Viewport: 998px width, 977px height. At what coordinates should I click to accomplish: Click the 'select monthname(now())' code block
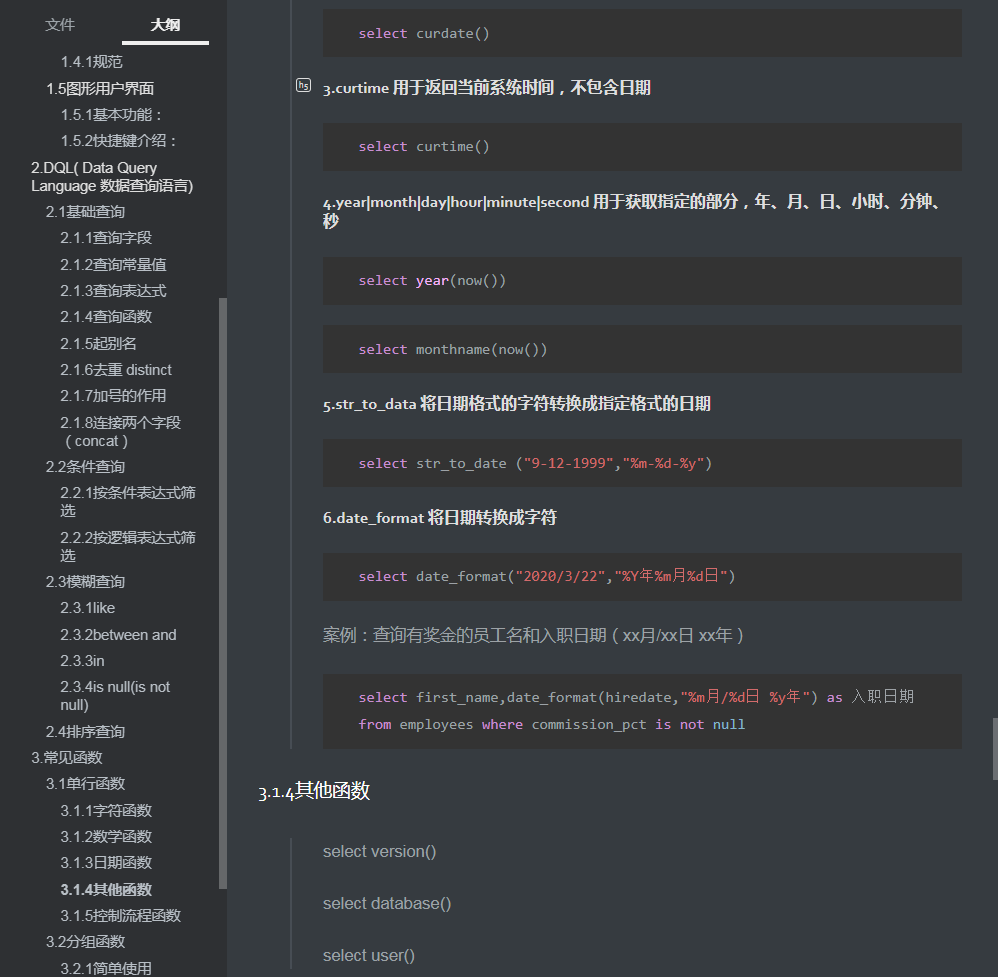tap(642, 349)
